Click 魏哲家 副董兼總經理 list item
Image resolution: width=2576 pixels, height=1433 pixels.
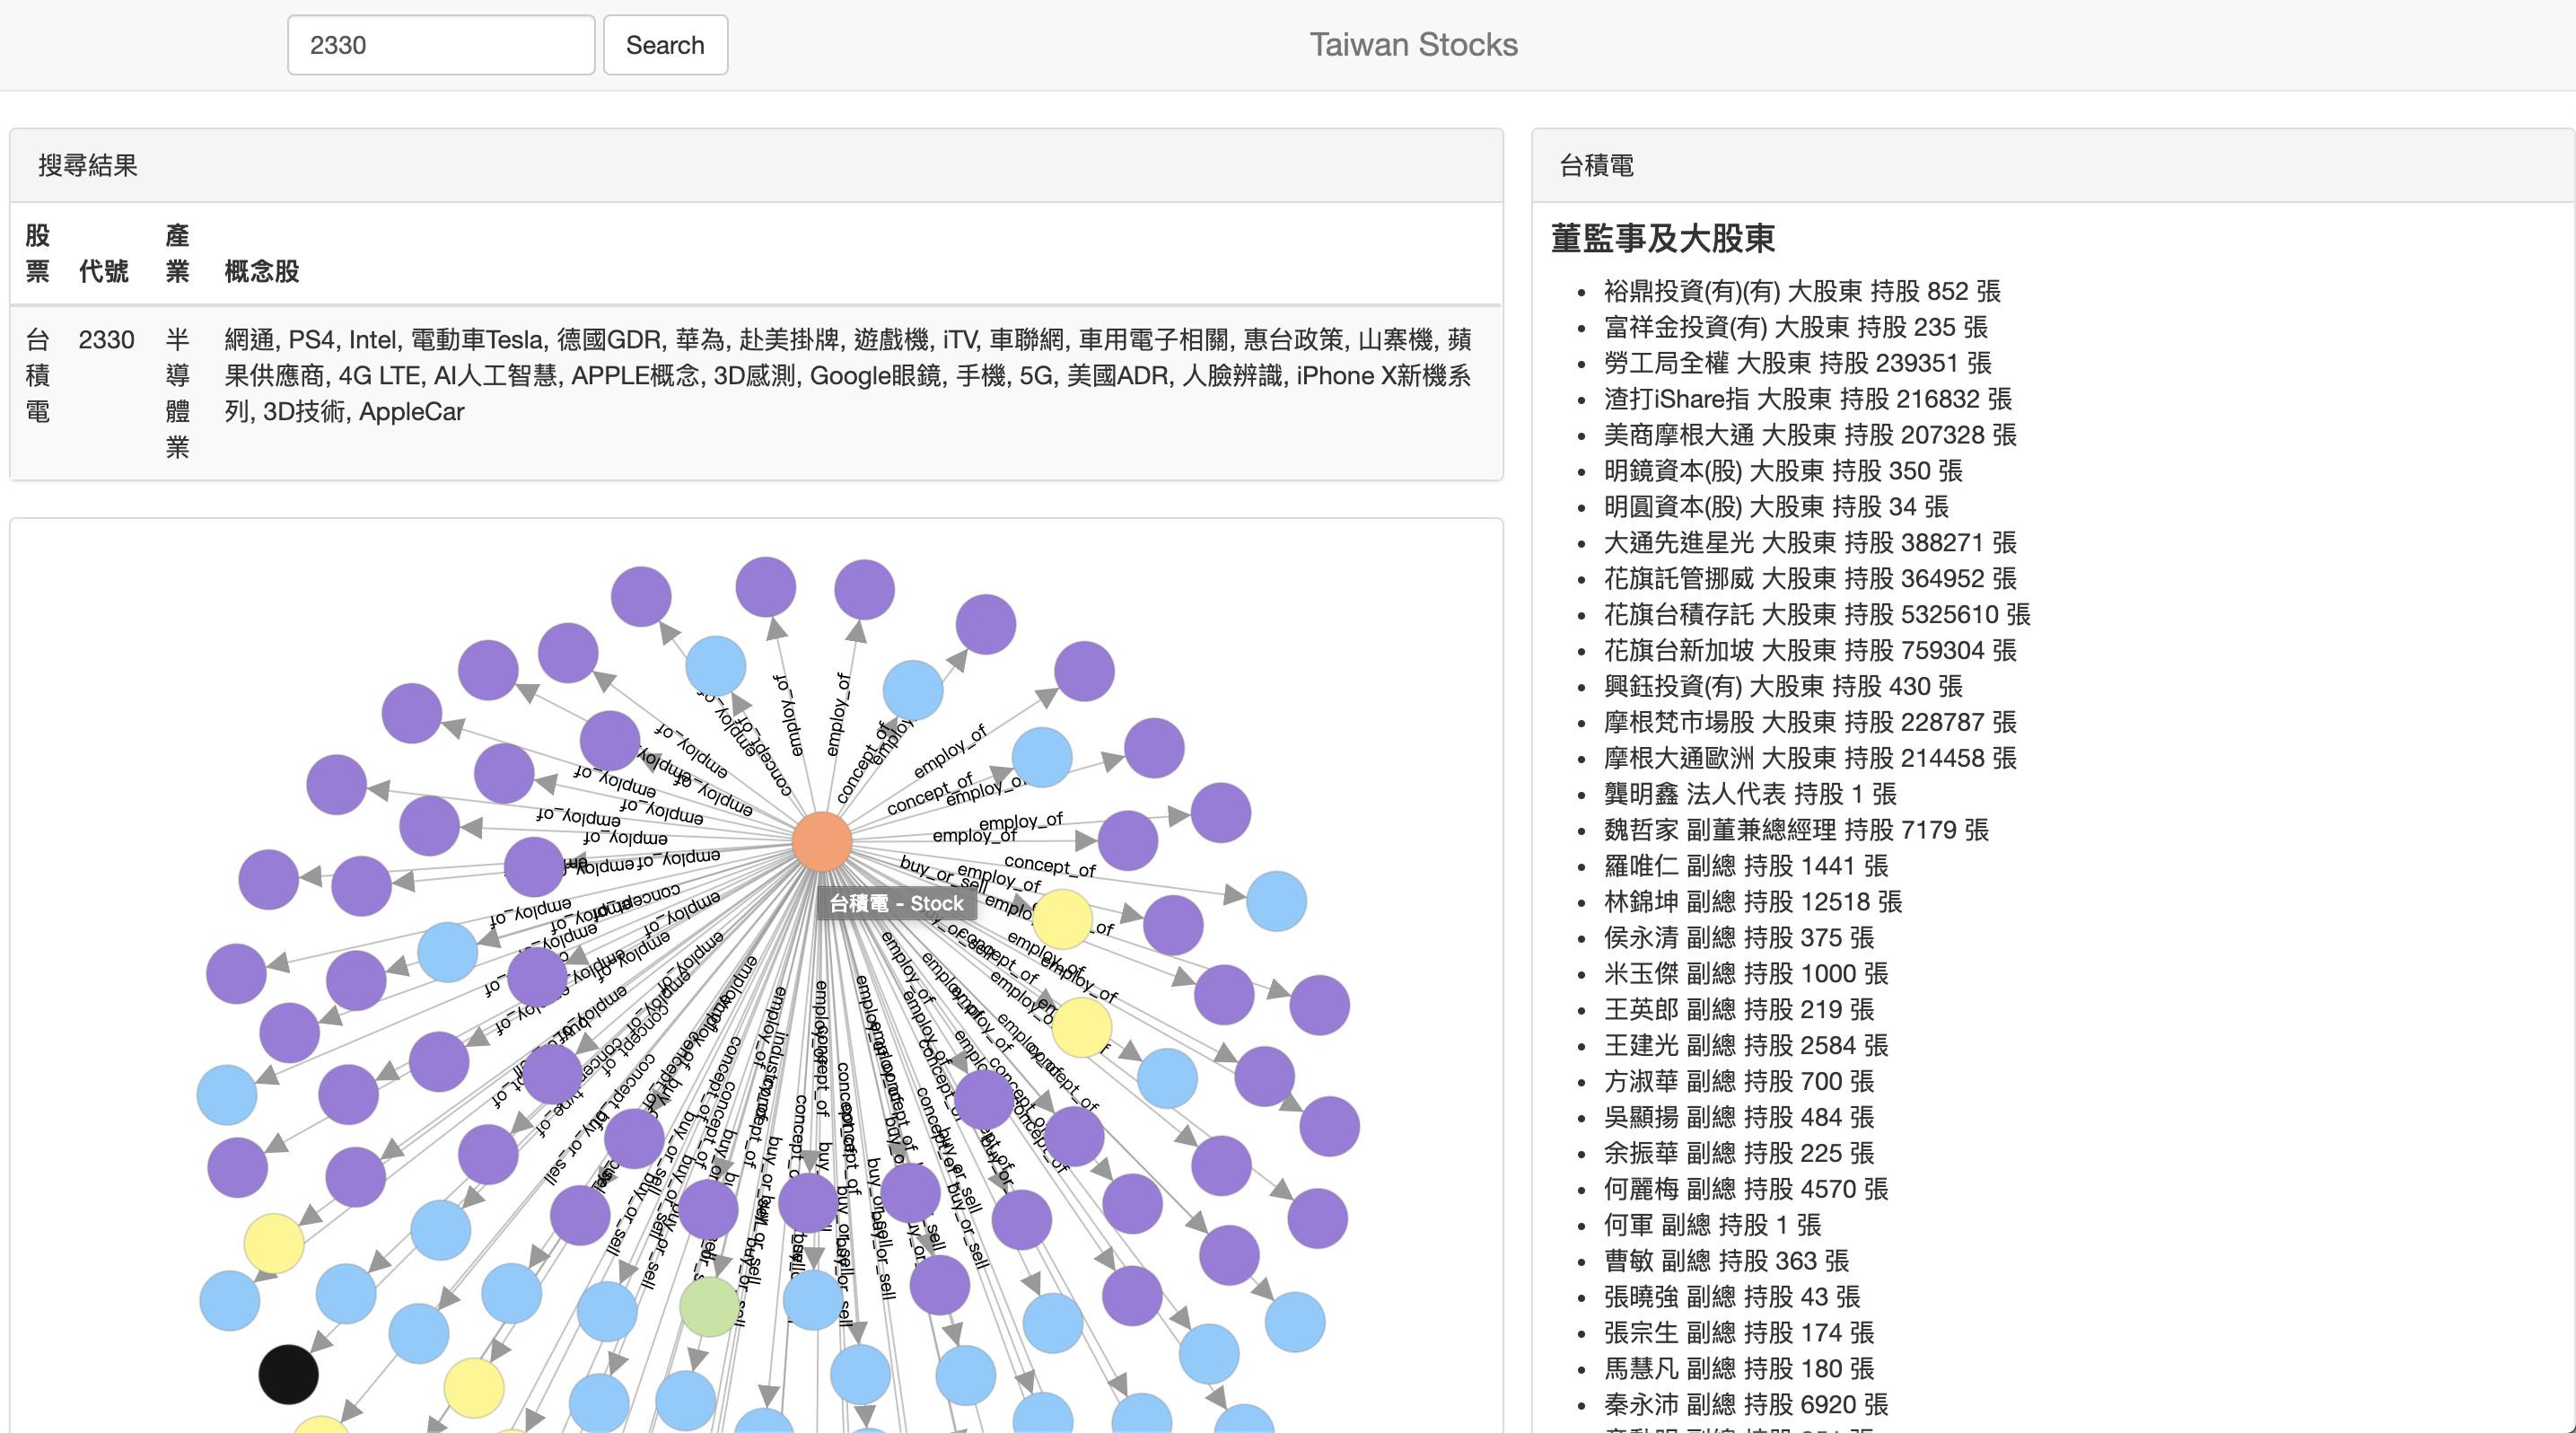[1795, 830]
